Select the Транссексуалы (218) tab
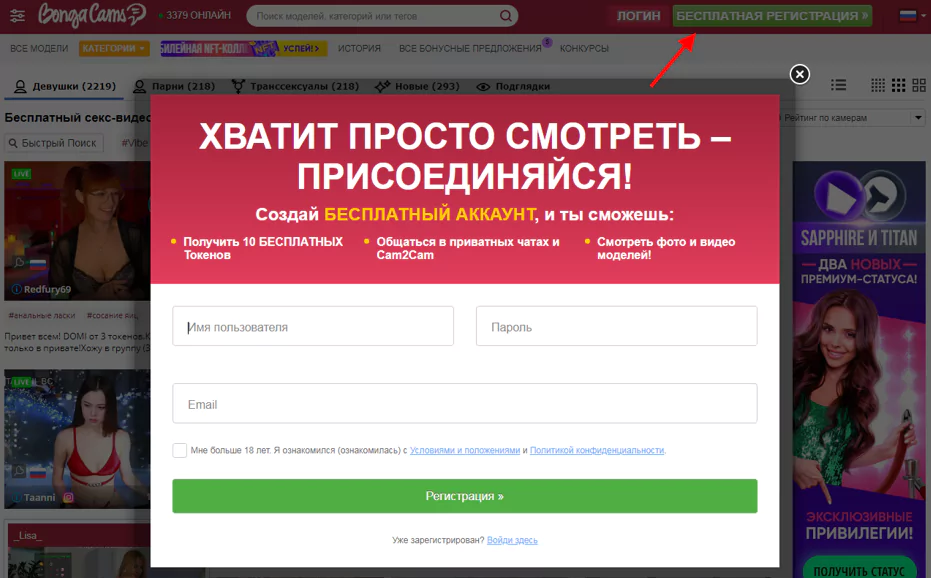This screenshot has width=931, height=578. click(295, 86)
